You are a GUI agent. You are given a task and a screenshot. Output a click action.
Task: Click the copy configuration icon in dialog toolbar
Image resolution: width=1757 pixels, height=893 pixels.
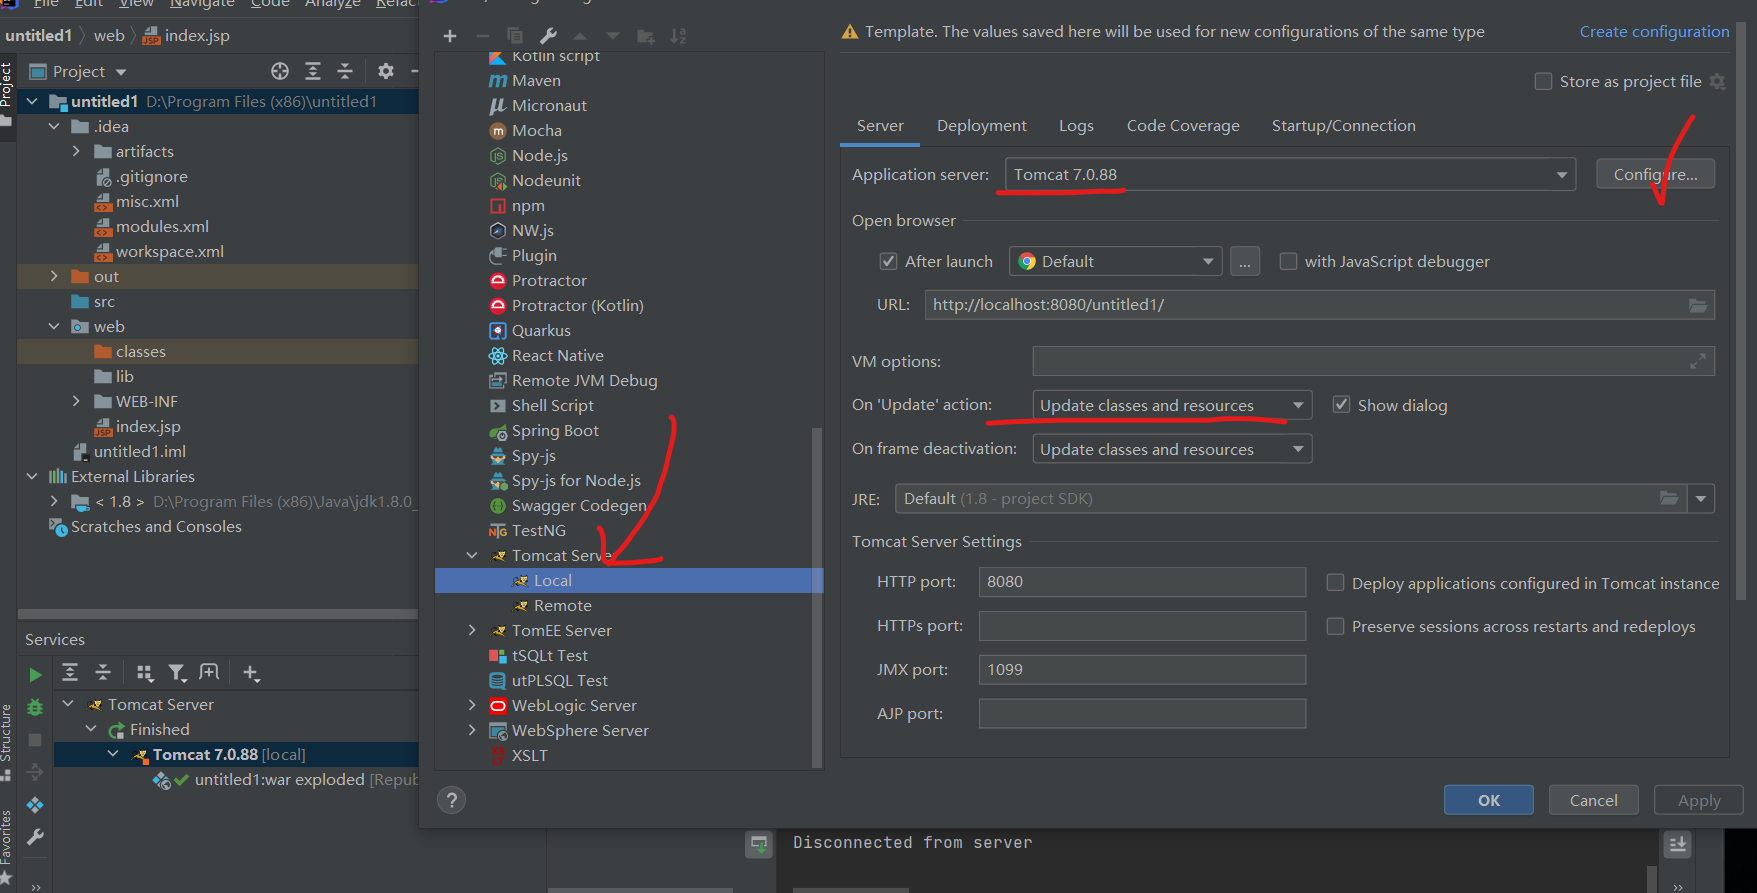(515, 36)
